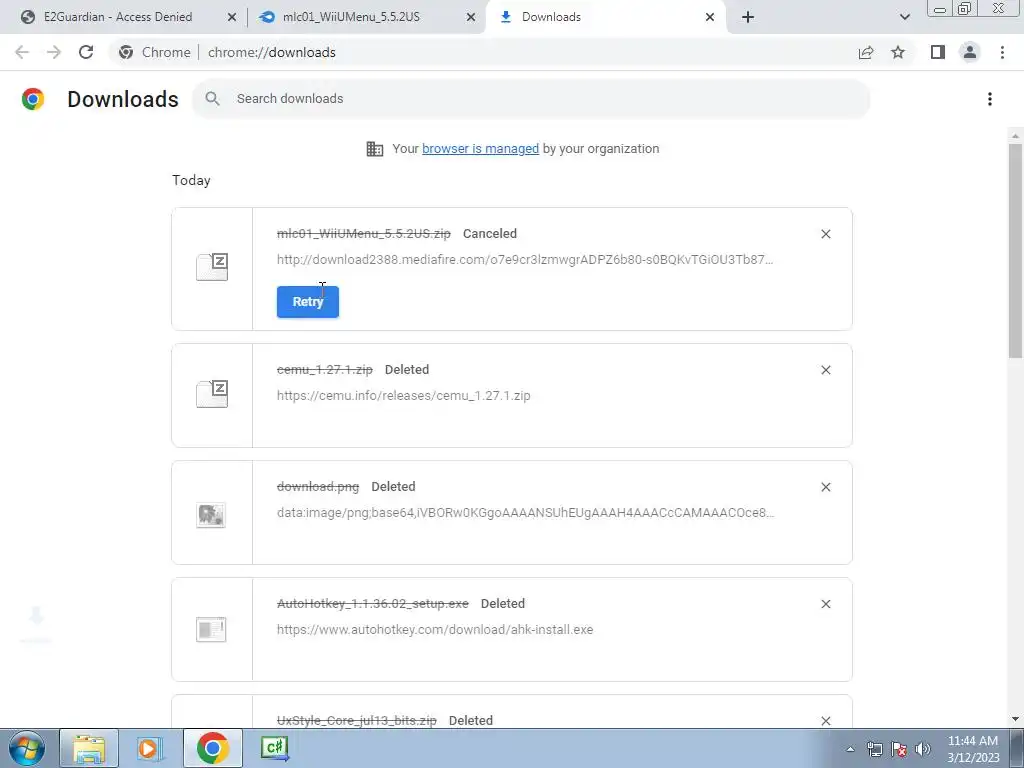Open a new tab with plus button

click(x=748, y=17)
